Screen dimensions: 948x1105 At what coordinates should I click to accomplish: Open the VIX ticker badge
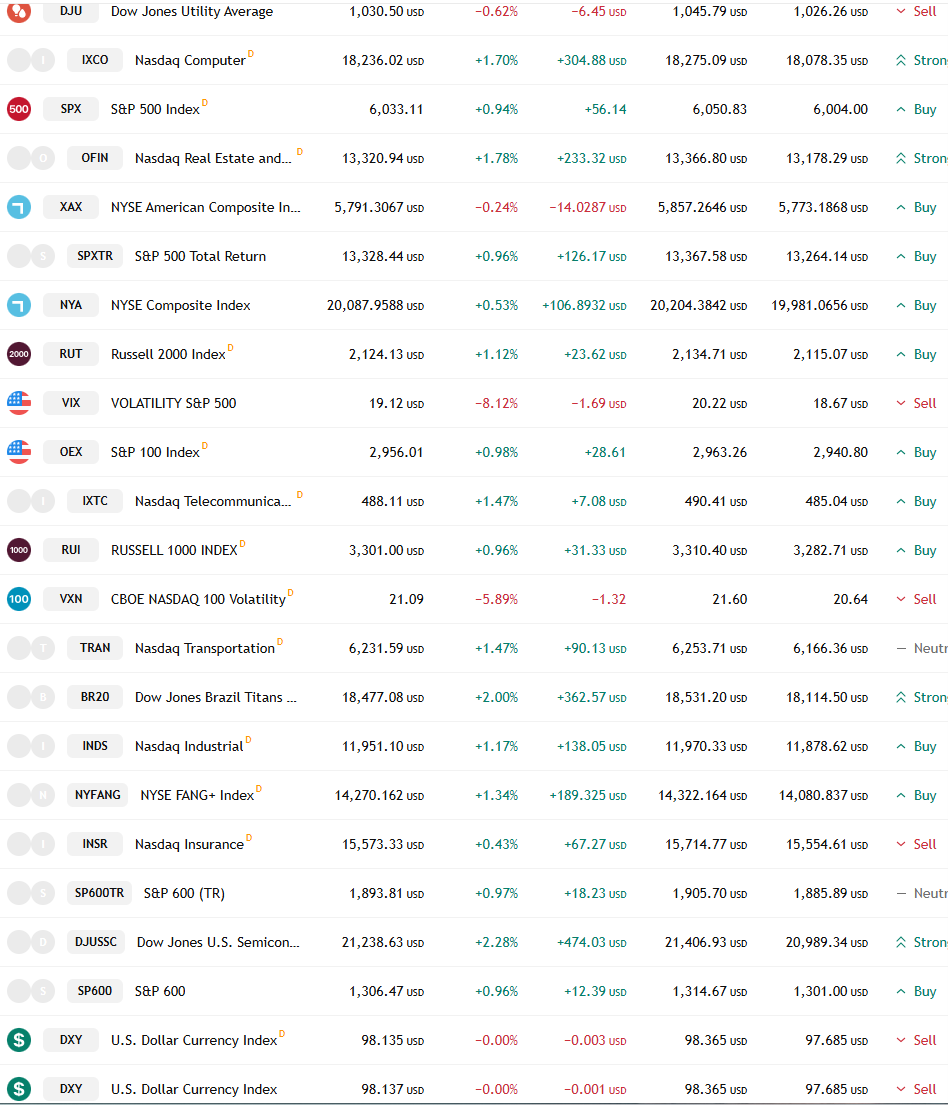pyautogui.click(x=70, y=403)
